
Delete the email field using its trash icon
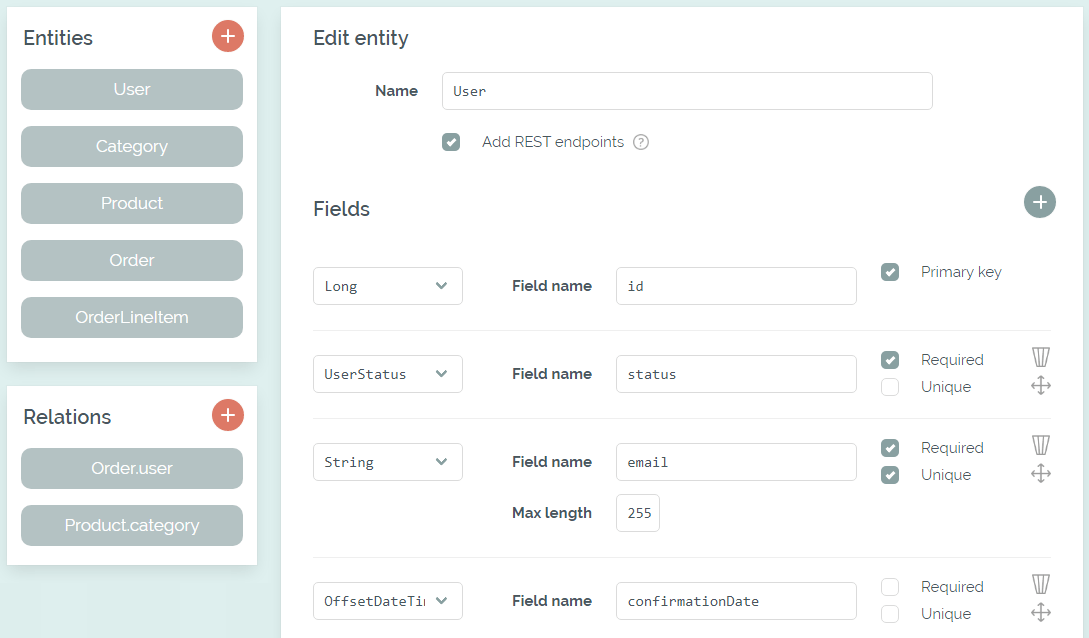(1040, 444)
